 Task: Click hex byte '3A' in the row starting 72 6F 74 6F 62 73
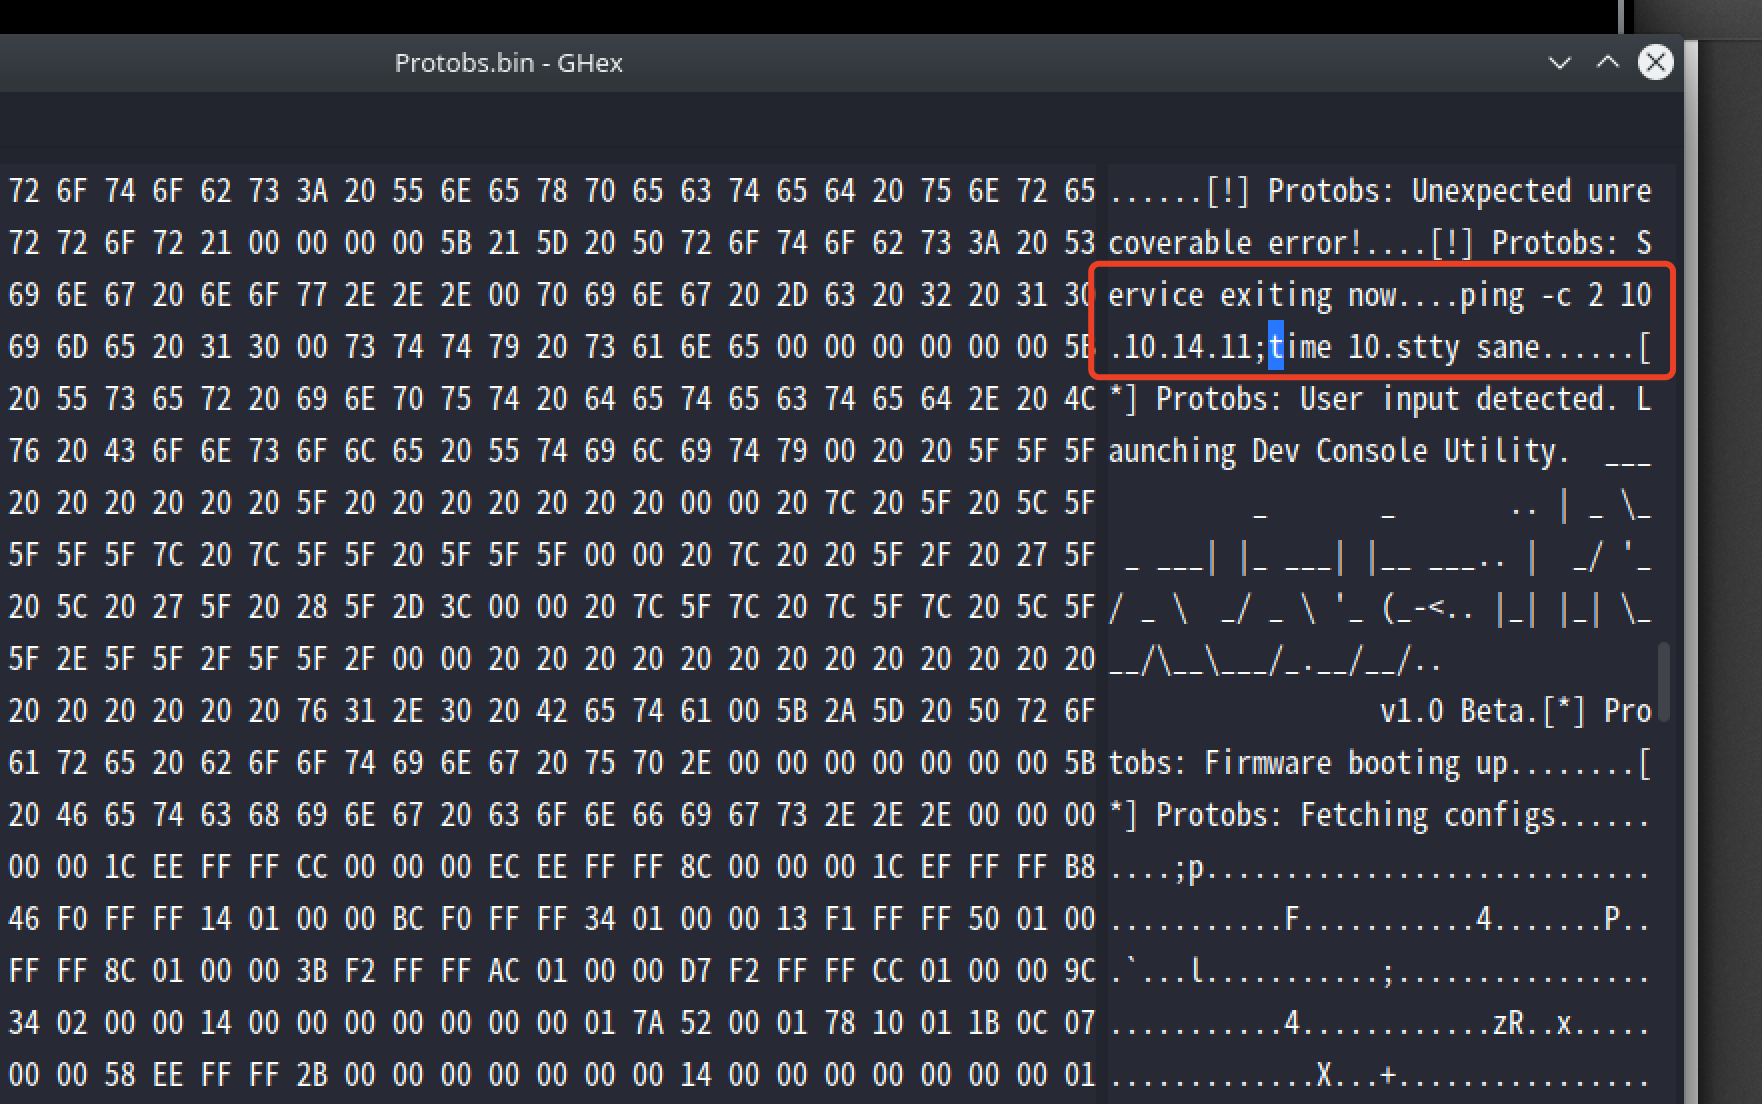click(312, 191)
